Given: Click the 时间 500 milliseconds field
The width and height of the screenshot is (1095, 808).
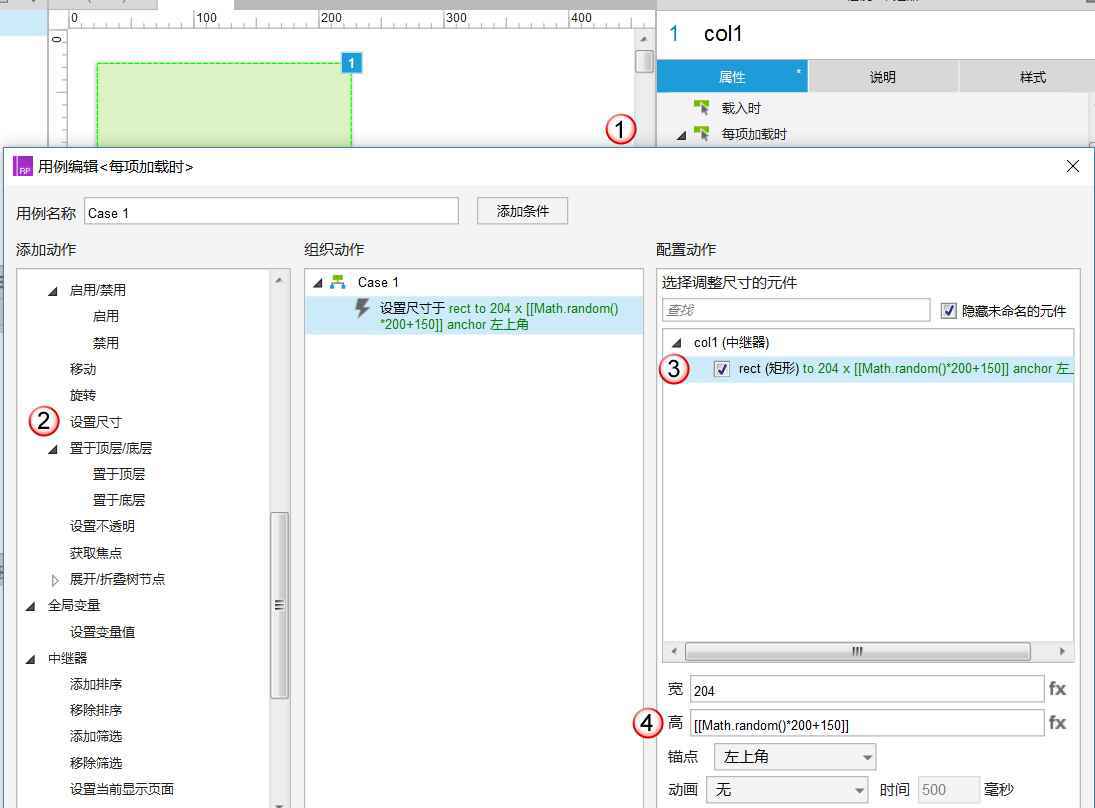Looking at the screenshot, I should tap(949, 790).
